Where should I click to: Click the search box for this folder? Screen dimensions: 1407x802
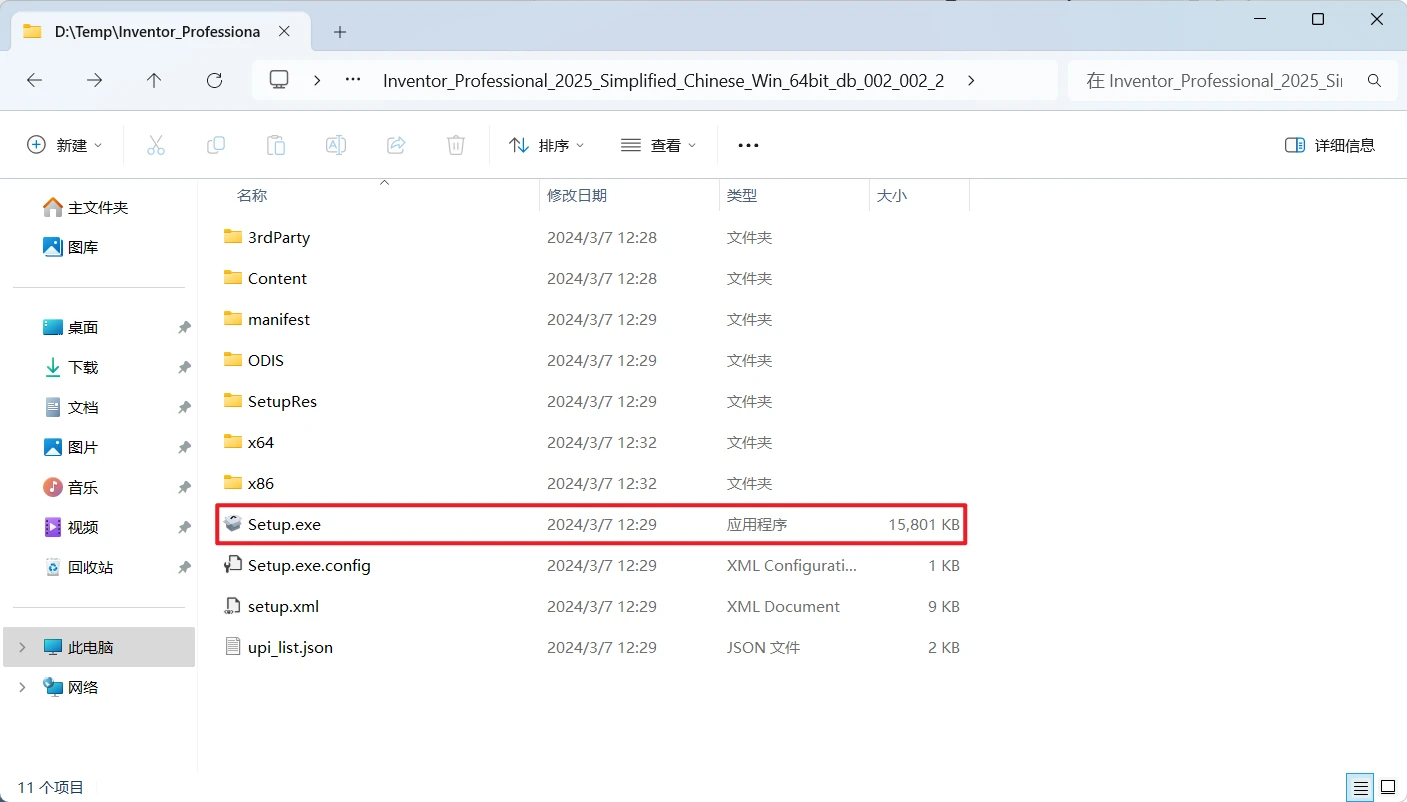(1232, 80)
